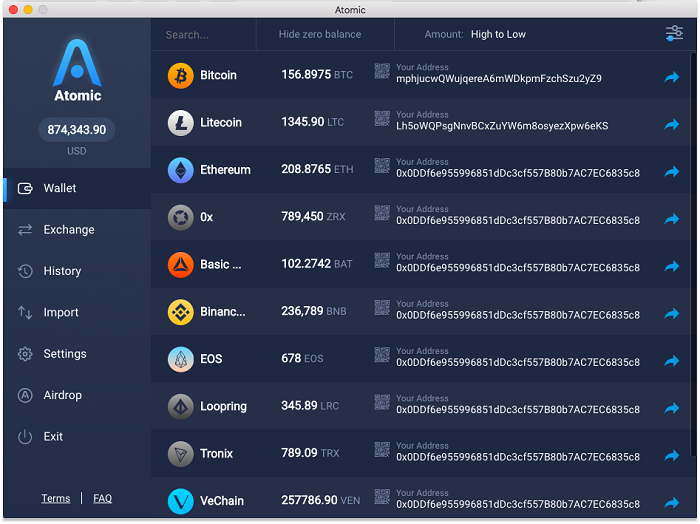
Task: Open the History section
Action: tap(77, 271)
